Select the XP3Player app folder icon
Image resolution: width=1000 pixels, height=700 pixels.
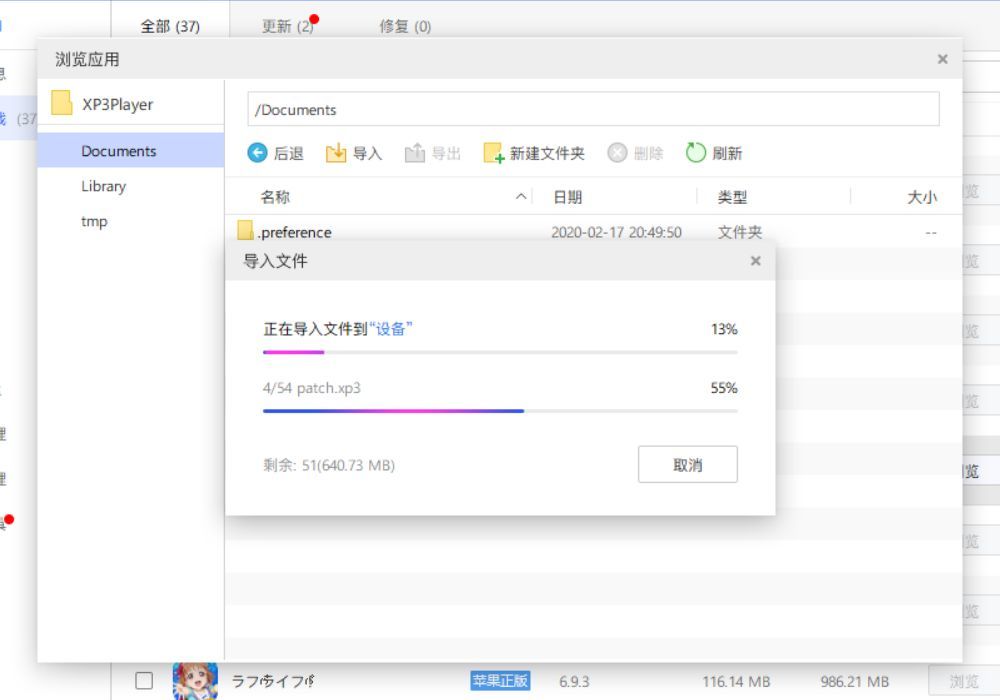coord(62,104)
